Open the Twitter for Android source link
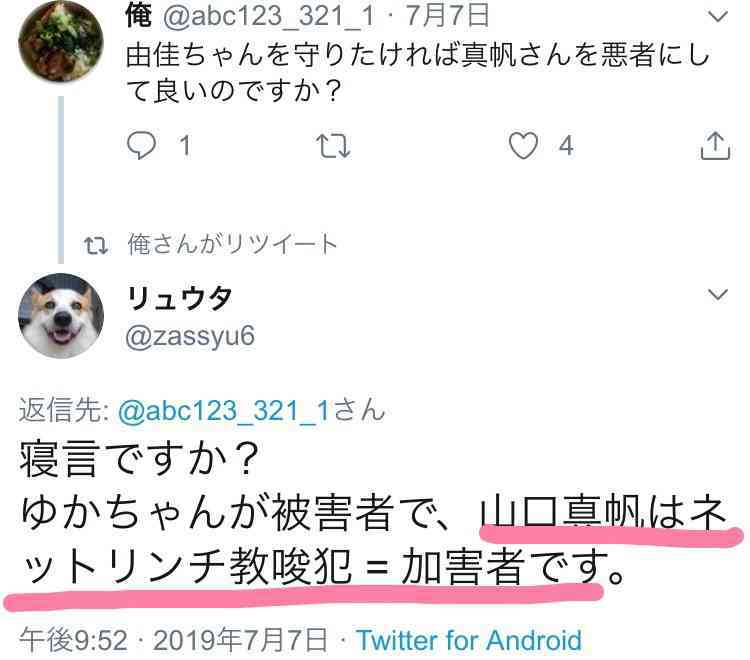The width and height of the screenshot is (750, 660). click(x=470, y=640)
